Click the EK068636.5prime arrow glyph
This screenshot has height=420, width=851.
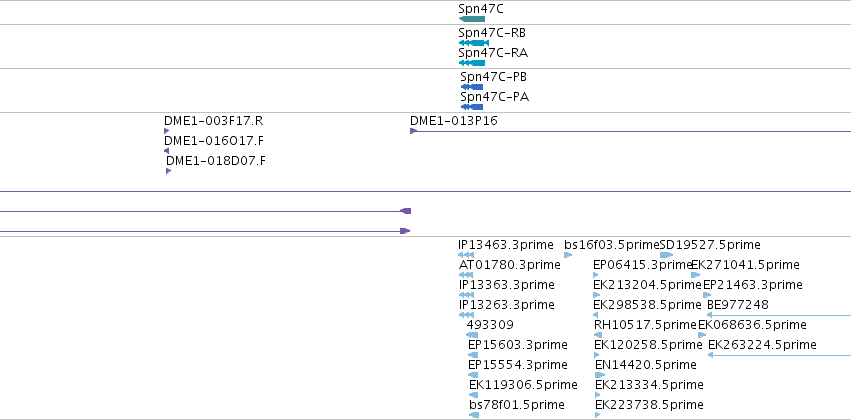[702, 335]
